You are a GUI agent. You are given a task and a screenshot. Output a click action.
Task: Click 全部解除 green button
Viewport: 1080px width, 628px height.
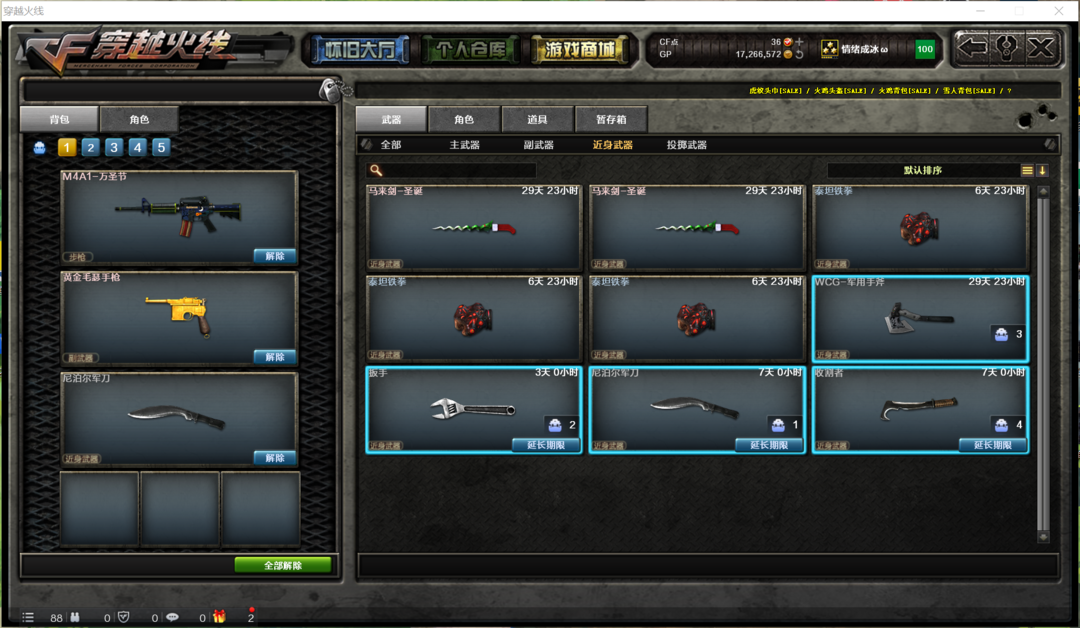click(x=283, y=565)
